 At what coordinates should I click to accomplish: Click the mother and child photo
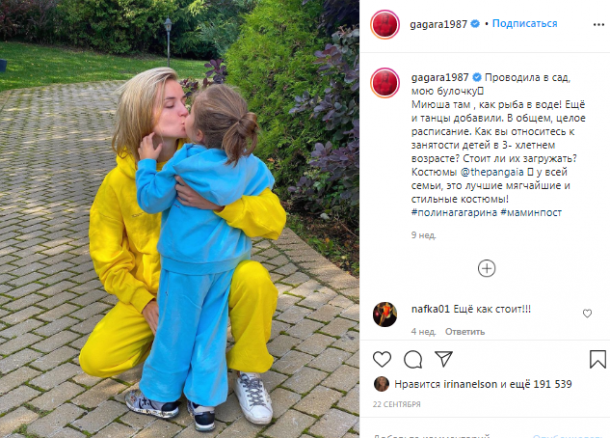179,219
